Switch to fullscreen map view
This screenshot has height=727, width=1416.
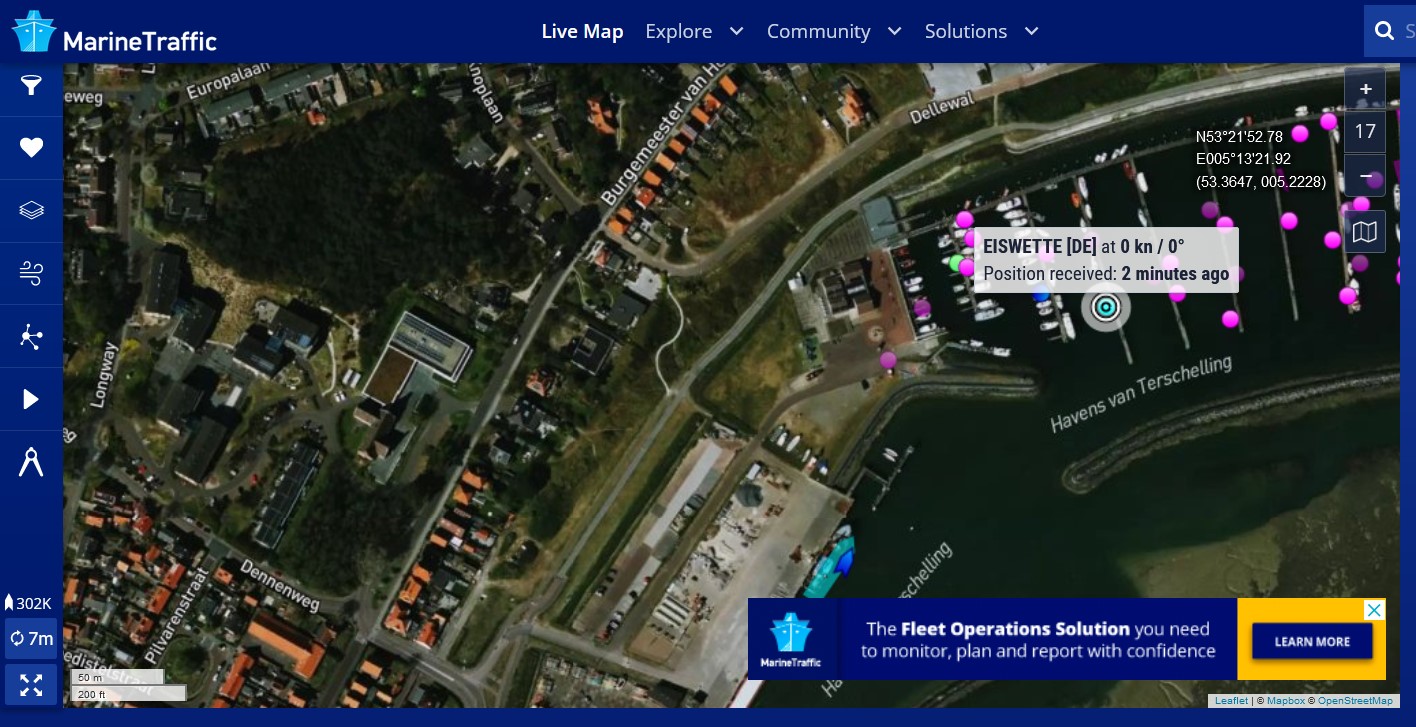tap(31, 685)
